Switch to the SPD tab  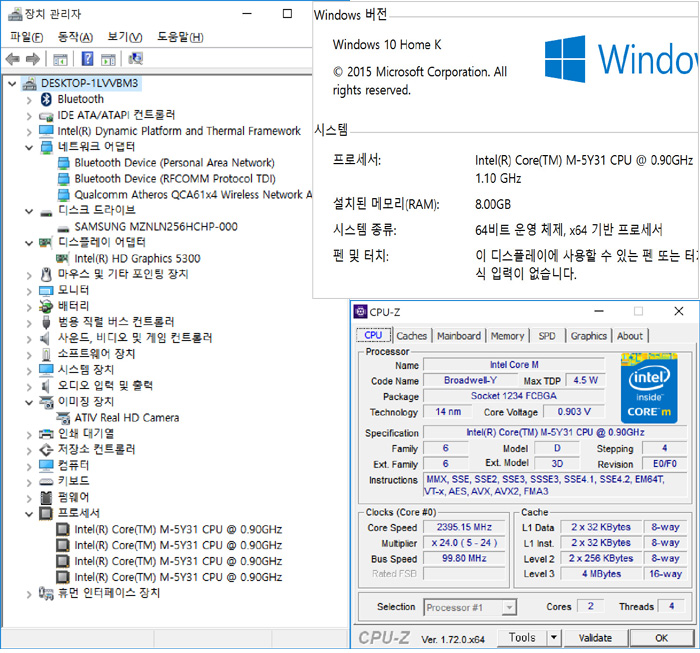547,336
